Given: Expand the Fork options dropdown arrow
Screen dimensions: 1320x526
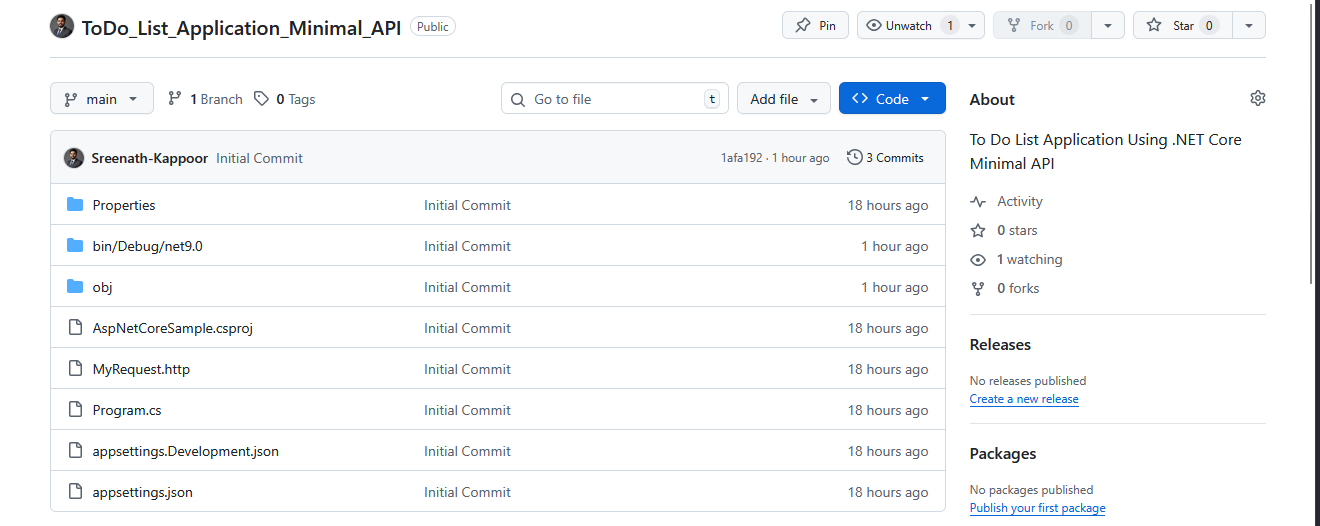Looking at the screenshot, I should (x=1108, y=25).
